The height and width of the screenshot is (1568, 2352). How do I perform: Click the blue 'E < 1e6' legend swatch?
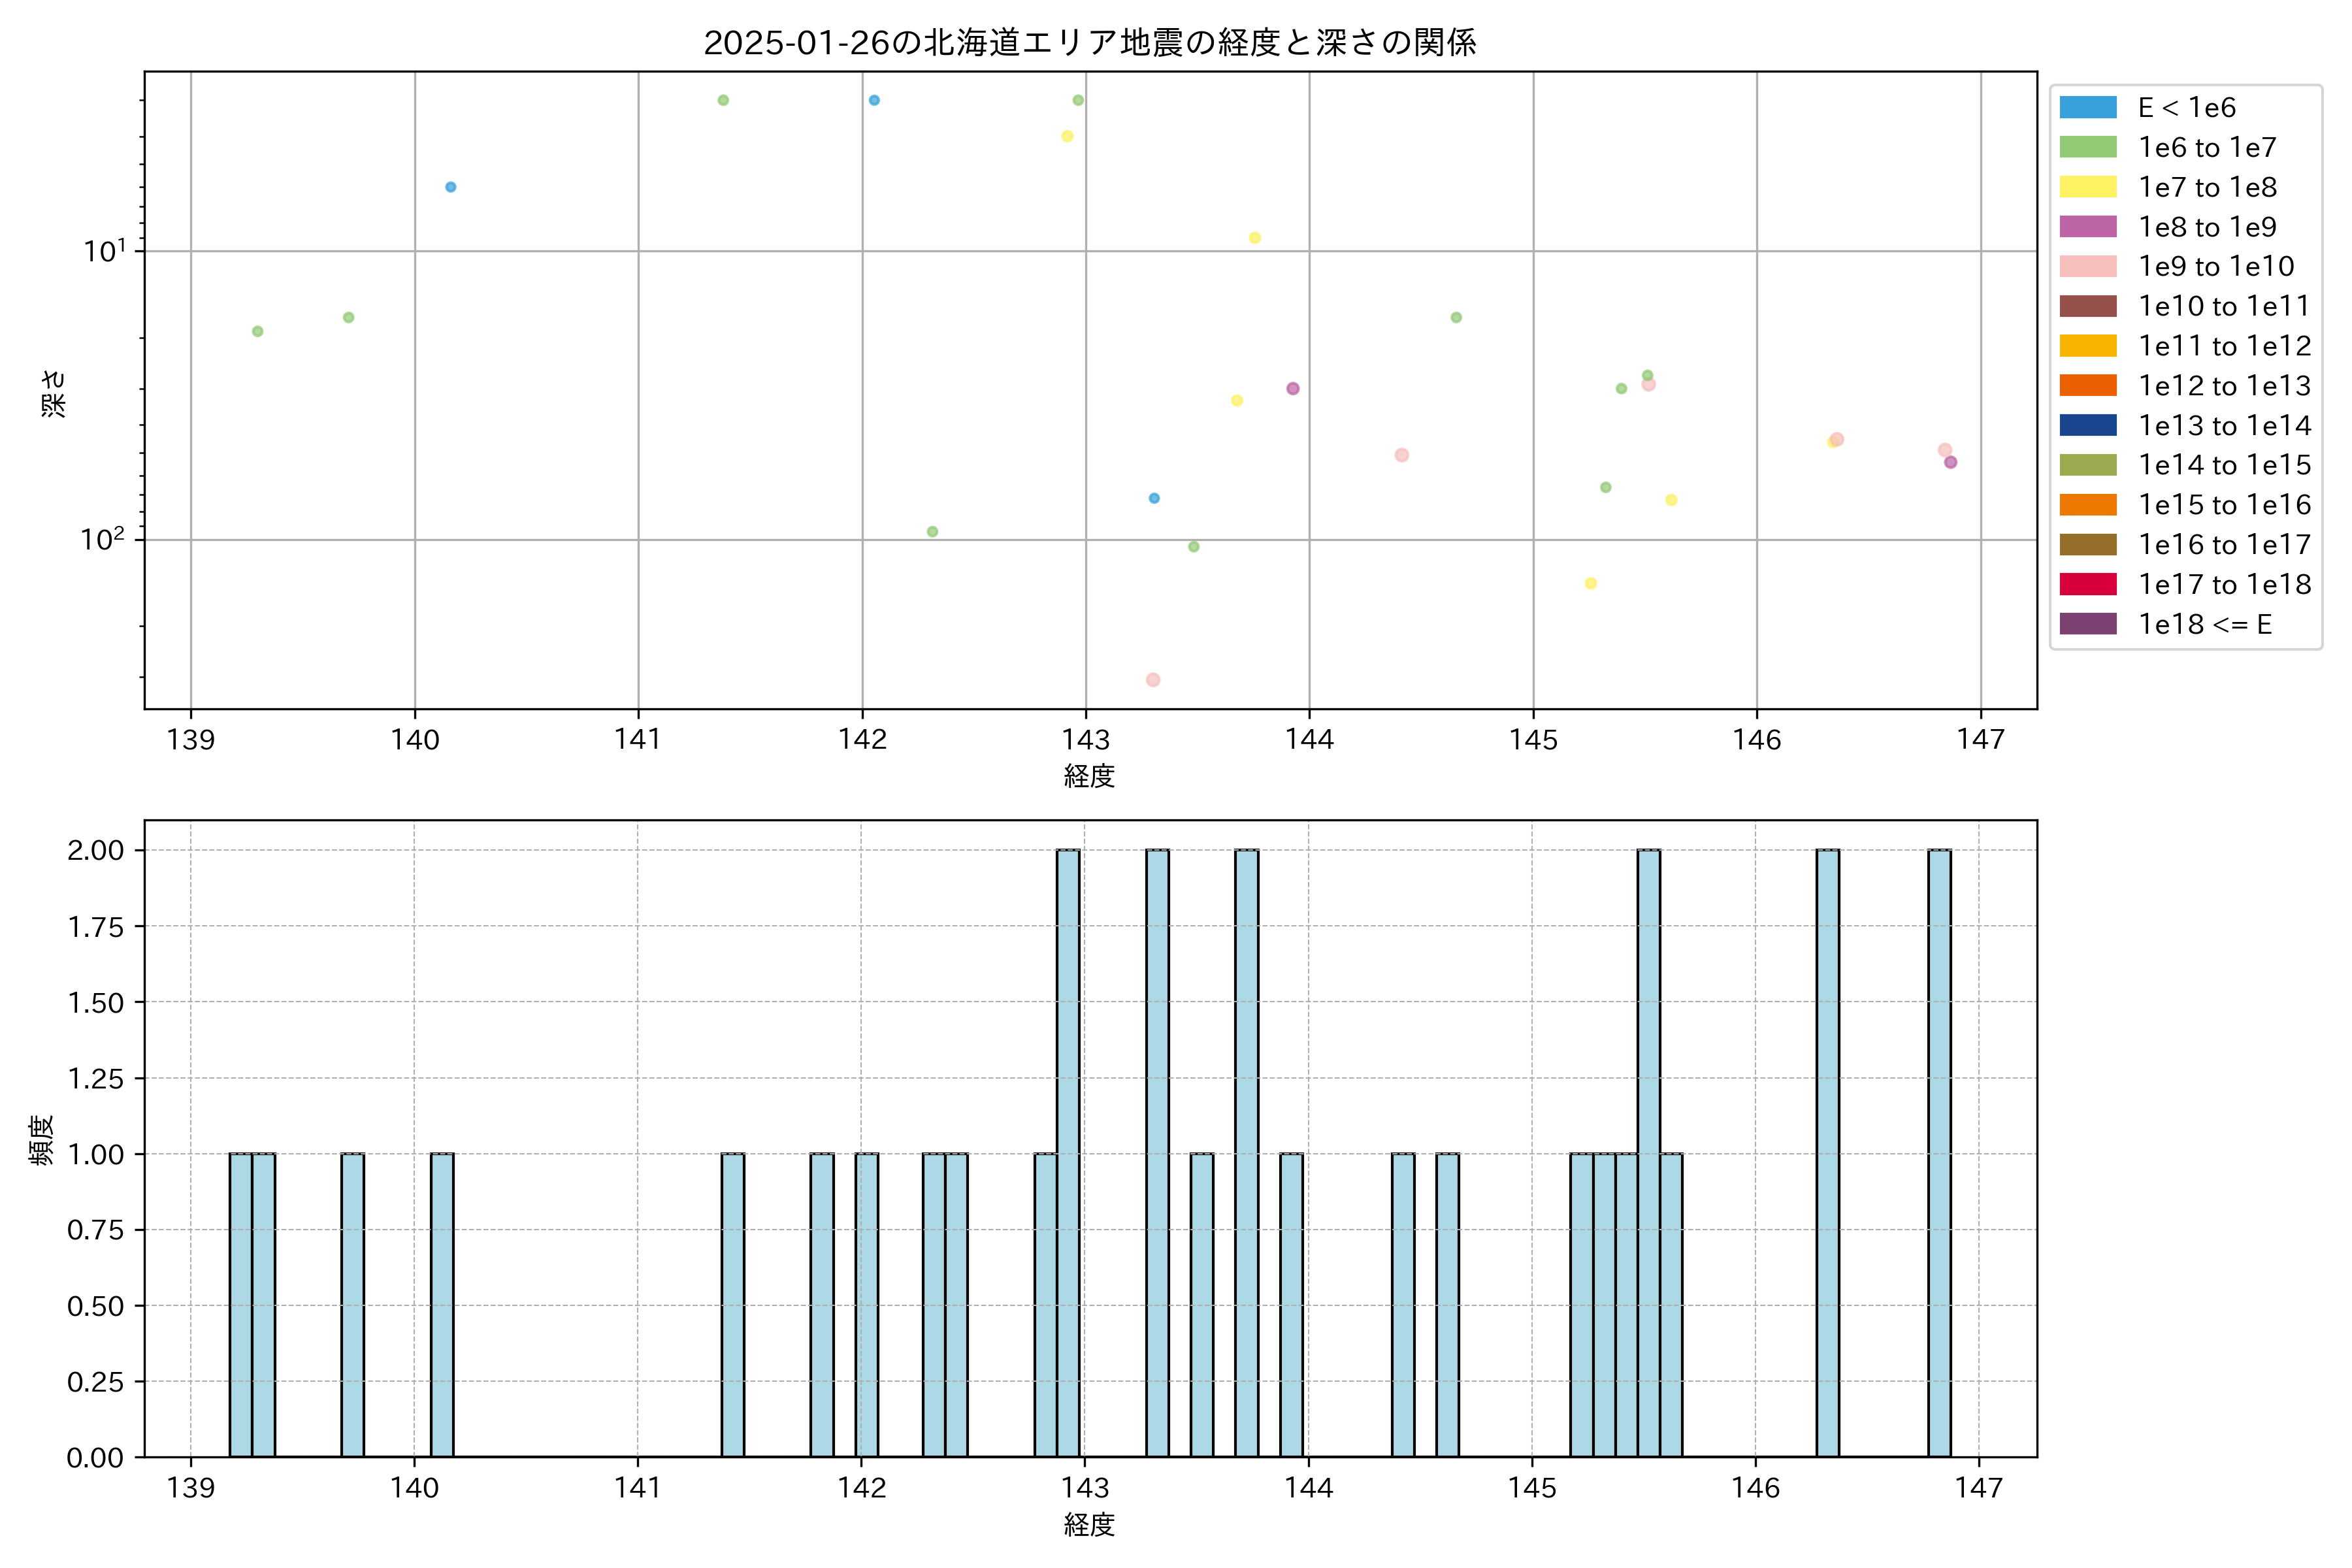pos(2087,108)
